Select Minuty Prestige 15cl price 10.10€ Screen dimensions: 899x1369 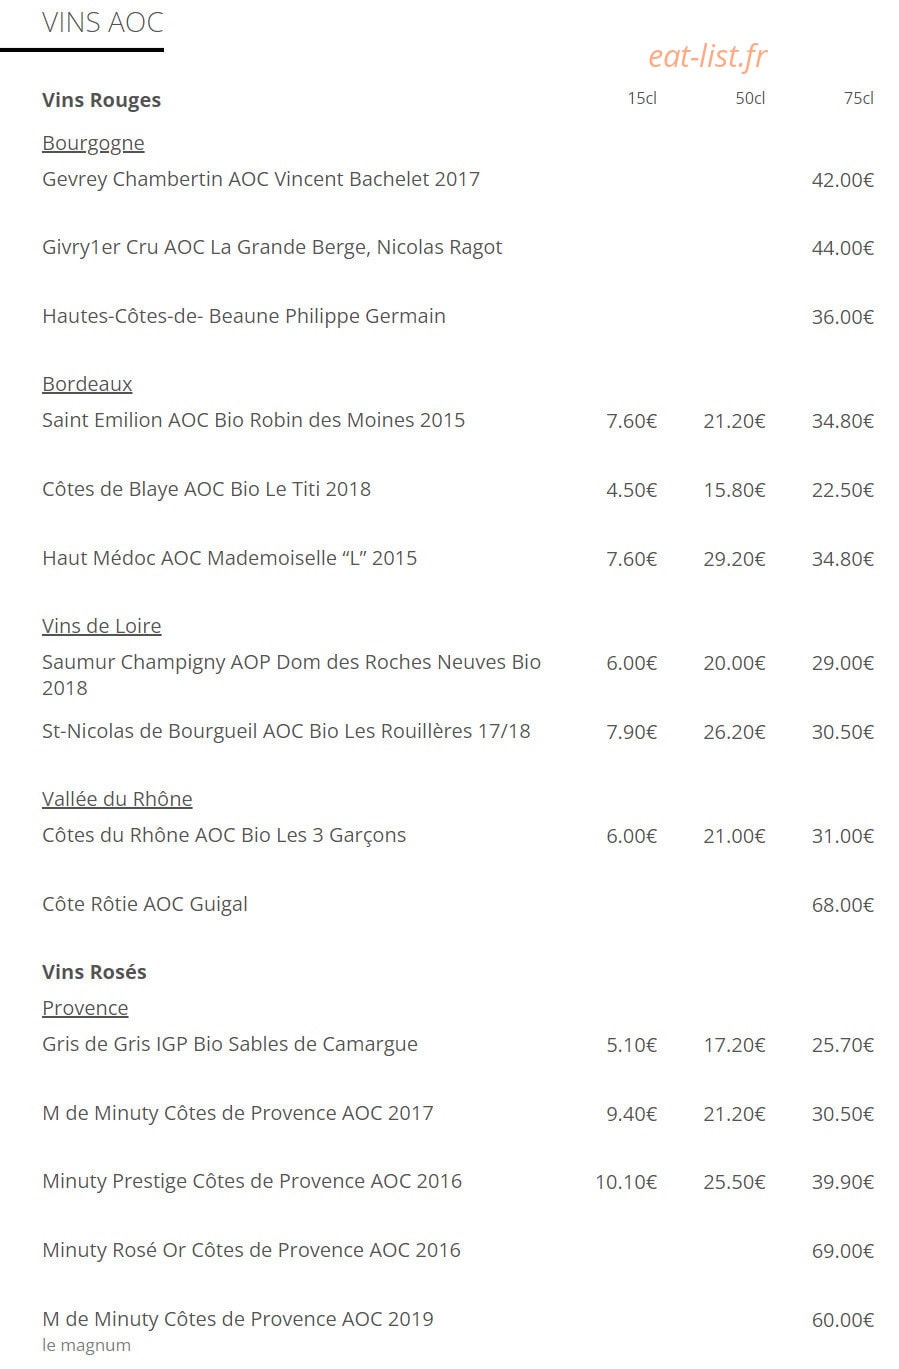coord(626,1182)
